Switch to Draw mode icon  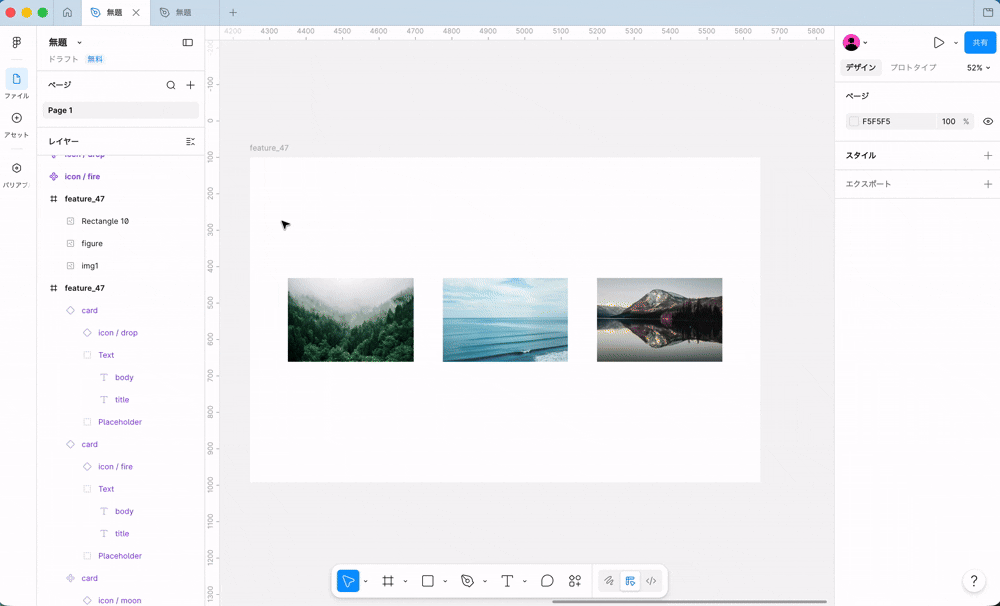(609, 580)
